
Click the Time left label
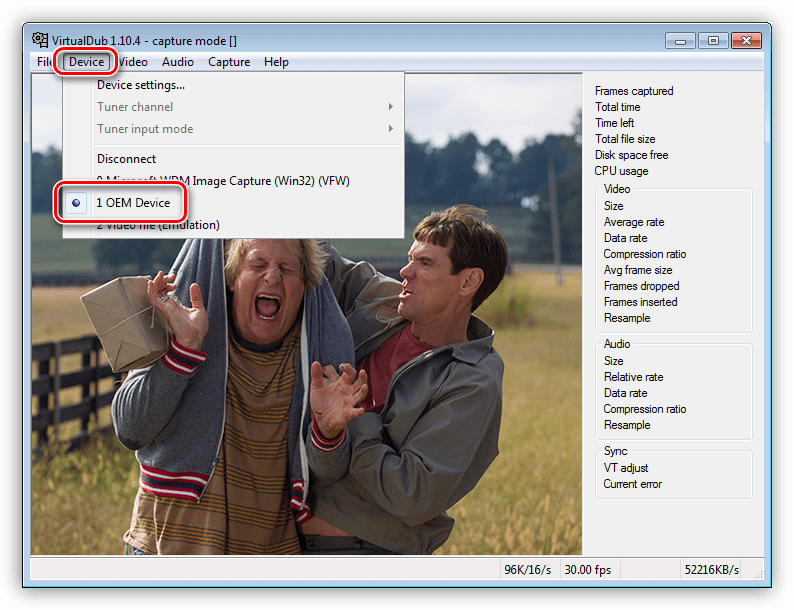coord(614,123)
